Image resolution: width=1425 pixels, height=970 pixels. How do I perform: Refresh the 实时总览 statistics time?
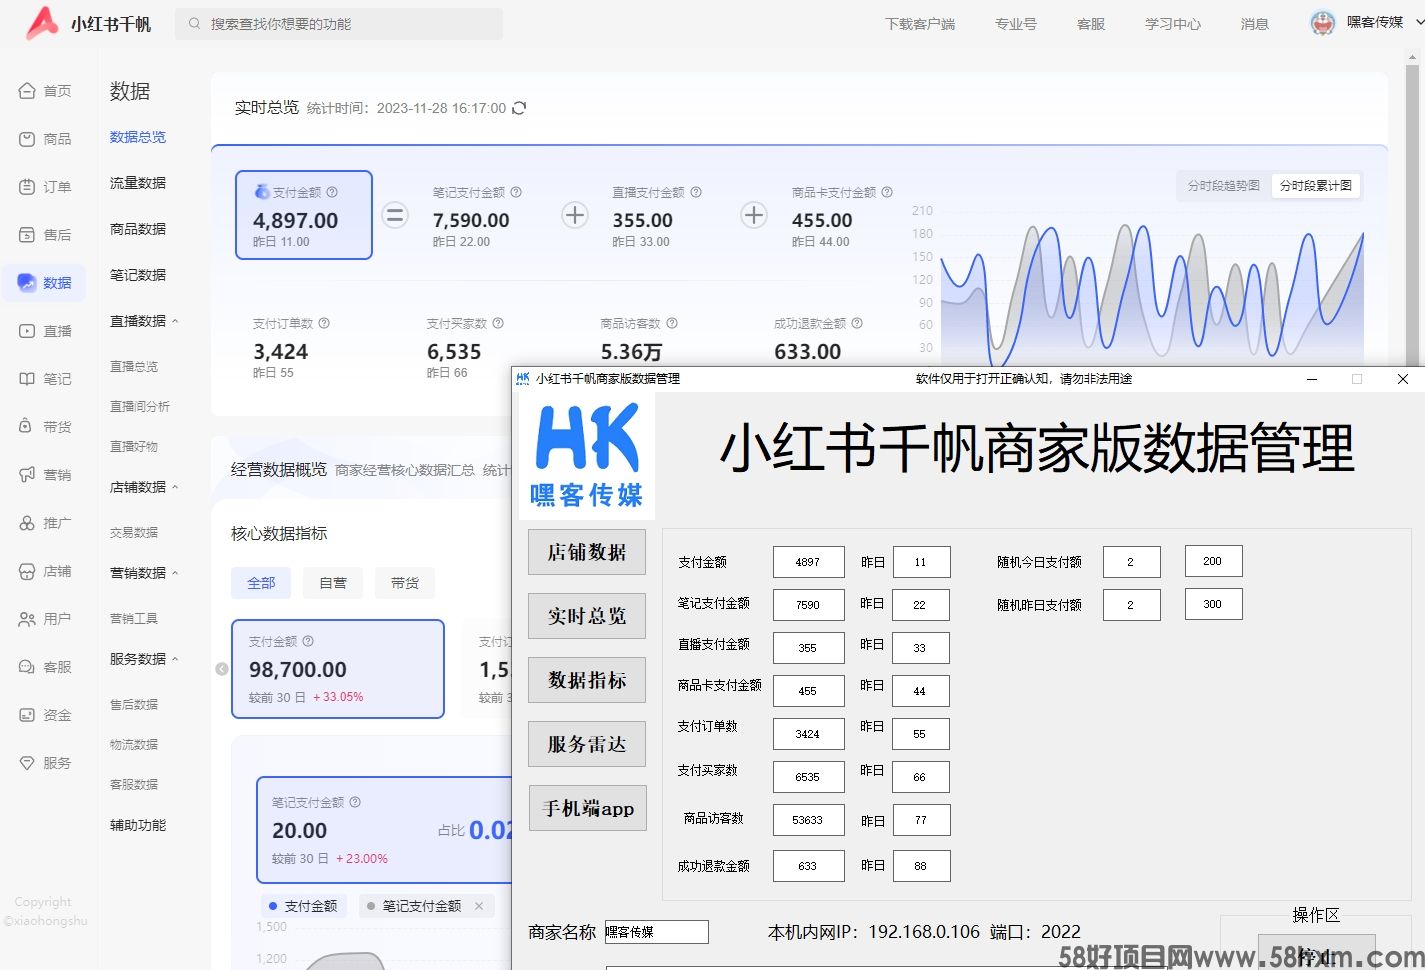tap(519, 108)
